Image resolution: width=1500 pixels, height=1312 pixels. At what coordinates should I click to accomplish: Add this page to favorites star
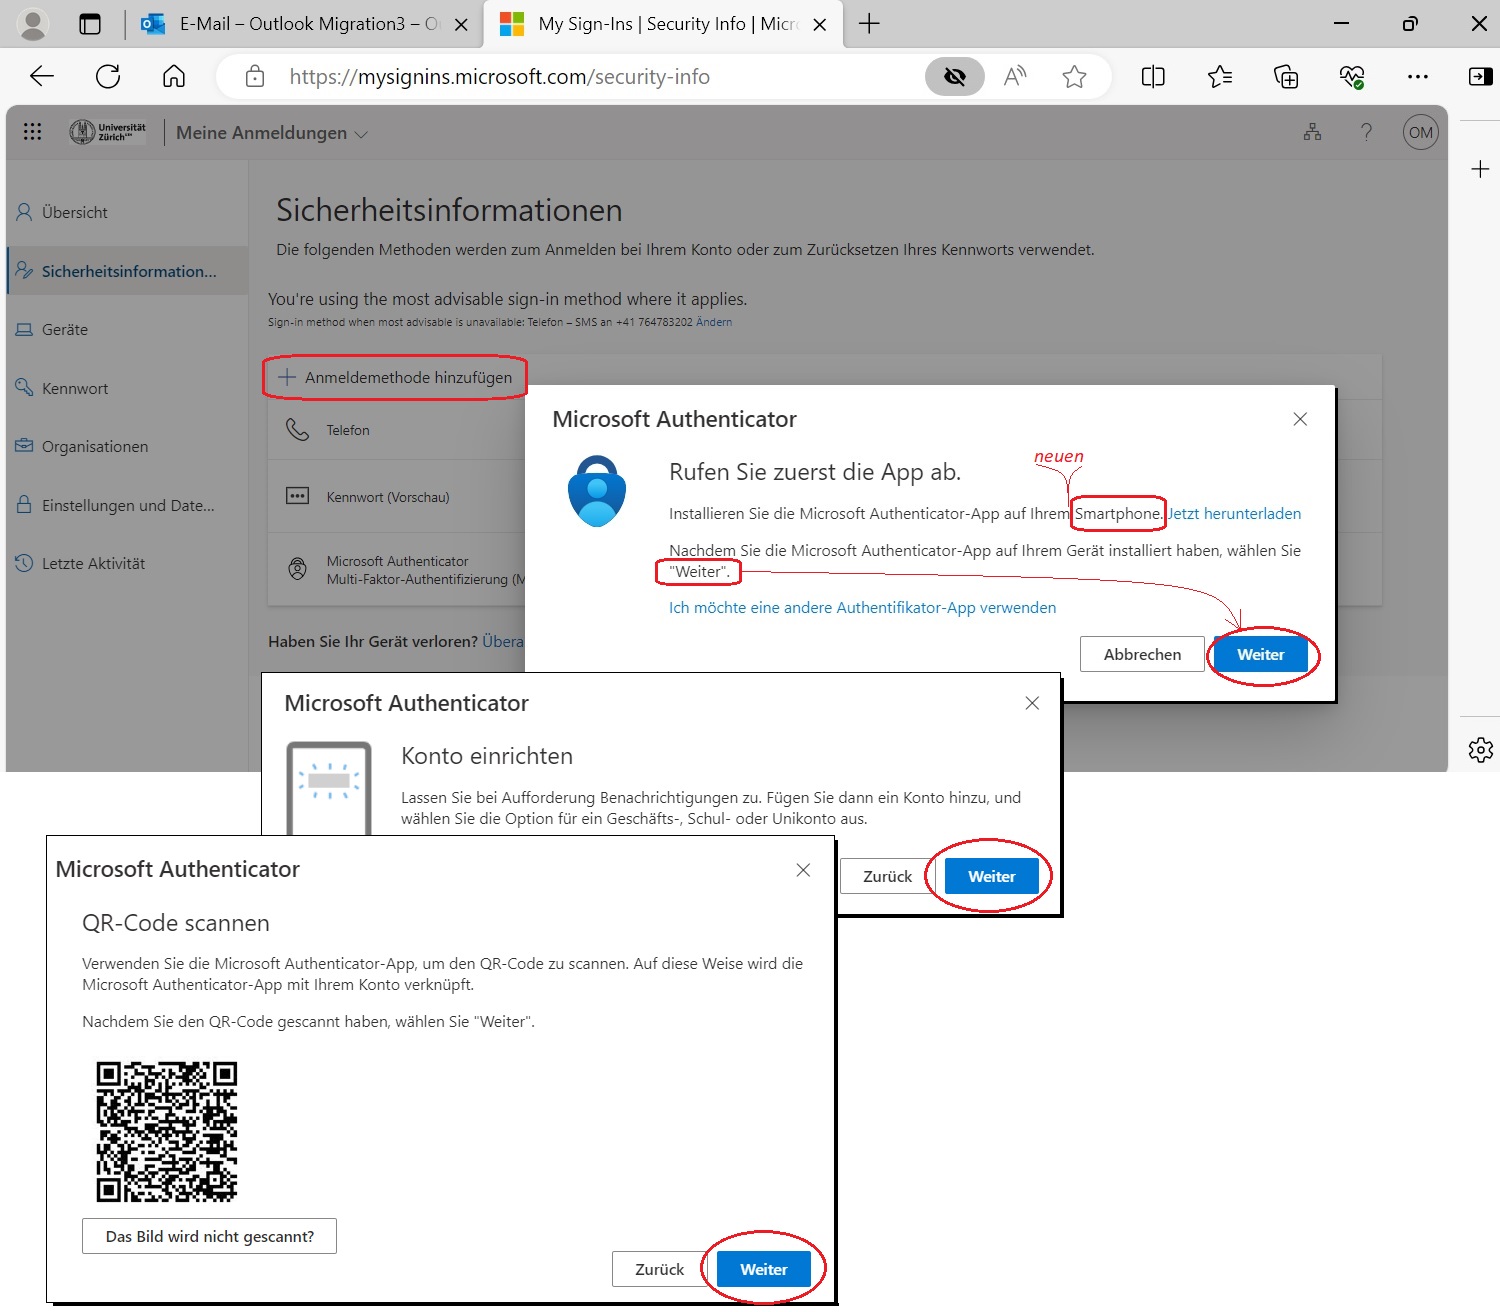1074,77
